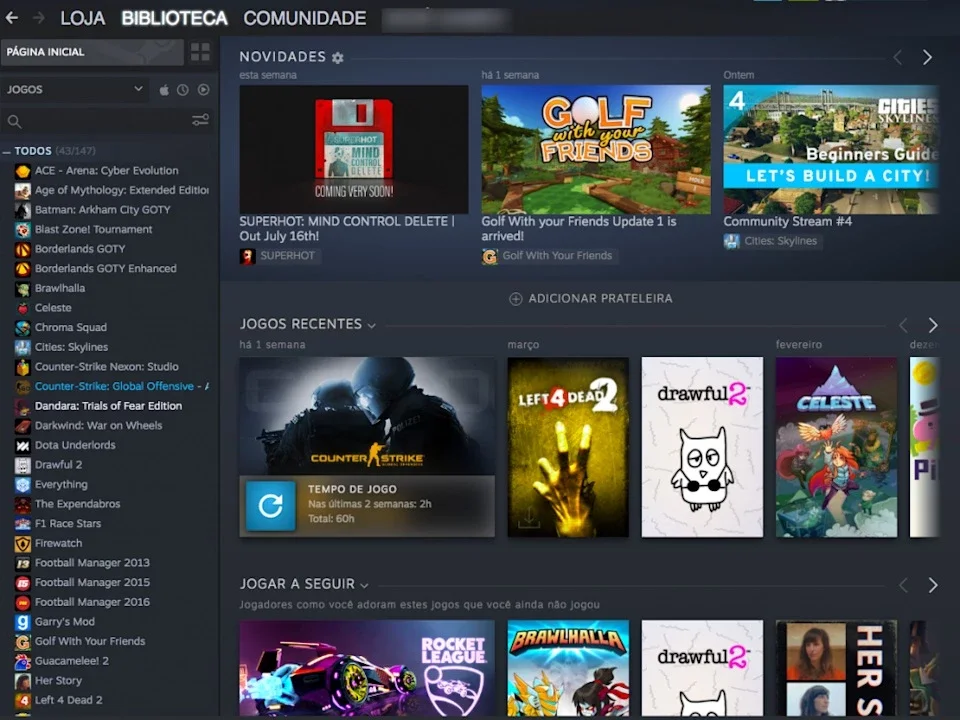Open the Jogos Recentes shelf dropdown
This screenshot has height=720, width=960.
point(372,326)
